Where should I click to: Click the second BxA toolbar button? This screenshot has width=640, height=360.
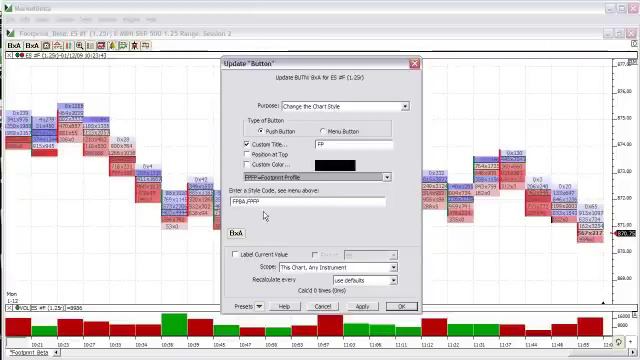(x=32, y=45)
